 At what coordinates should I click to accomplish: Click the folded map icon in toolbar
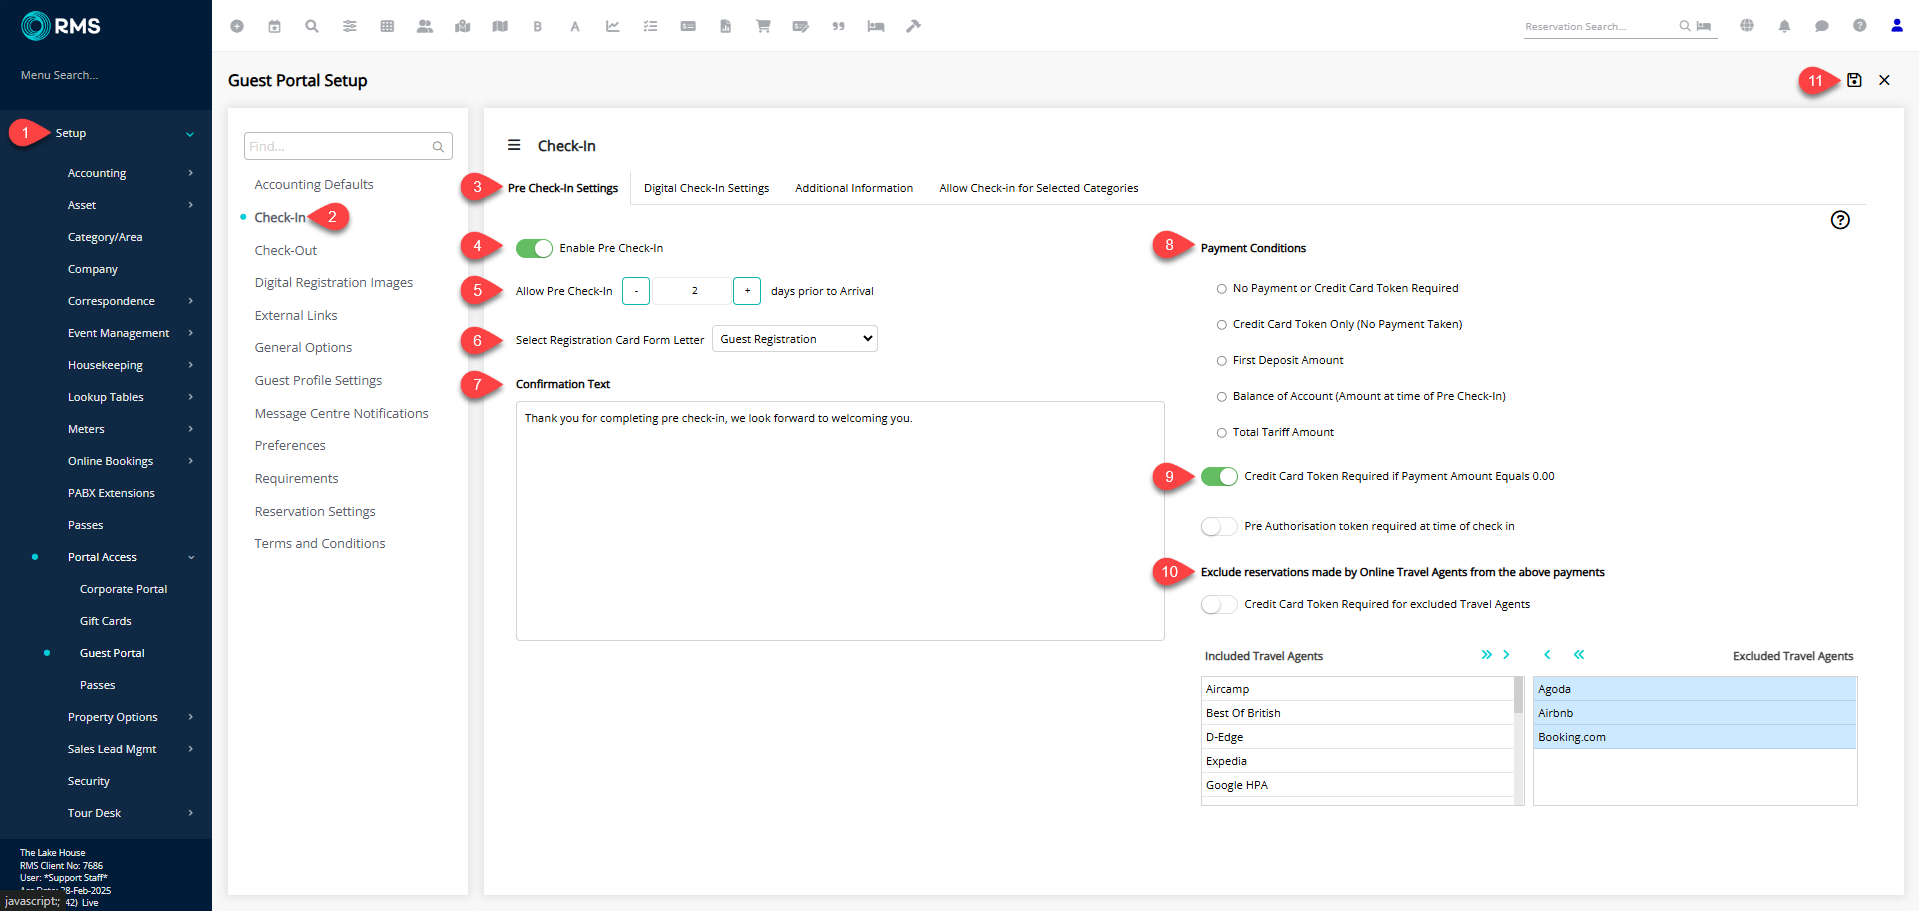click(500, 26)
